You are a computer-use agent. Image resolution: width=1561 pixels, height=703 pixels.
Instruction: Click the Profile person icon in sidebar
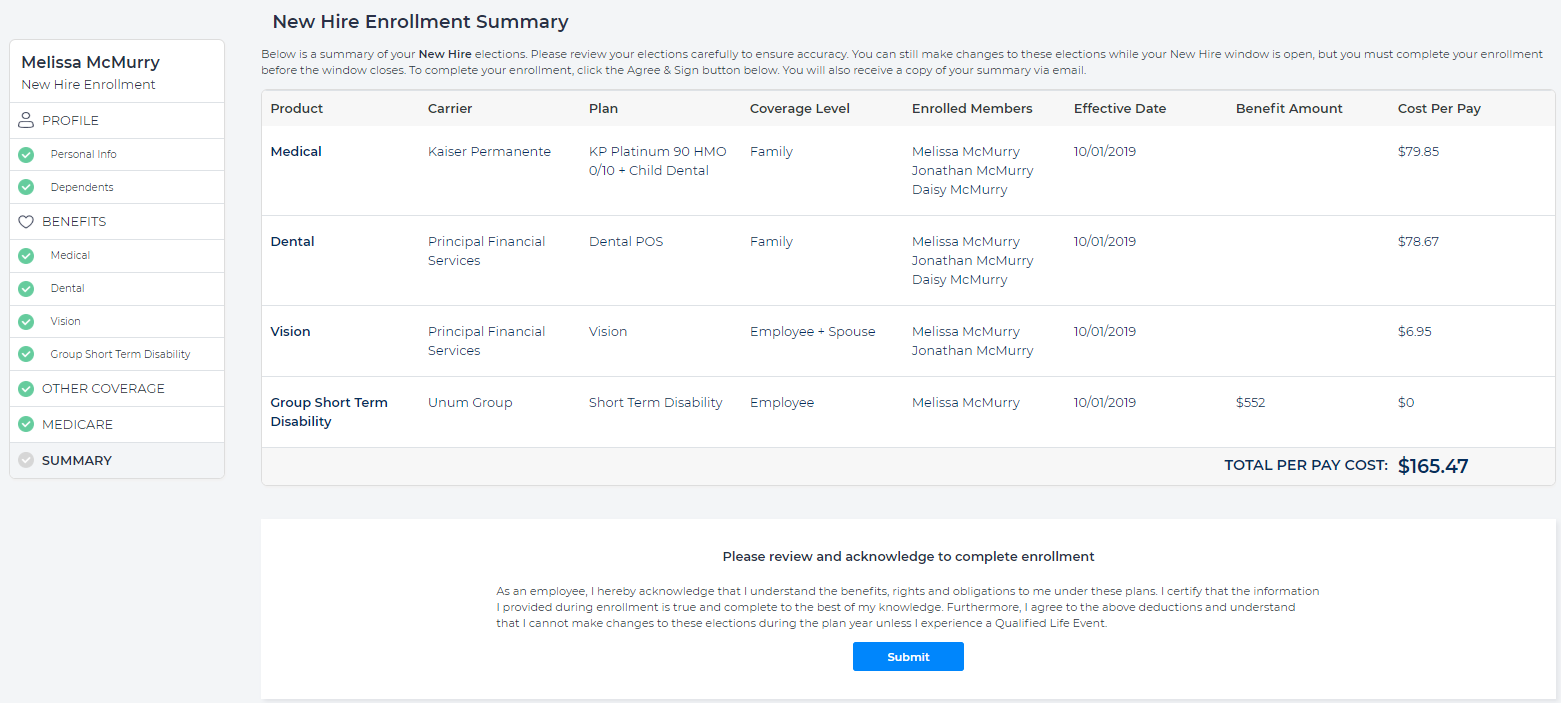click(x=26, y=121)
